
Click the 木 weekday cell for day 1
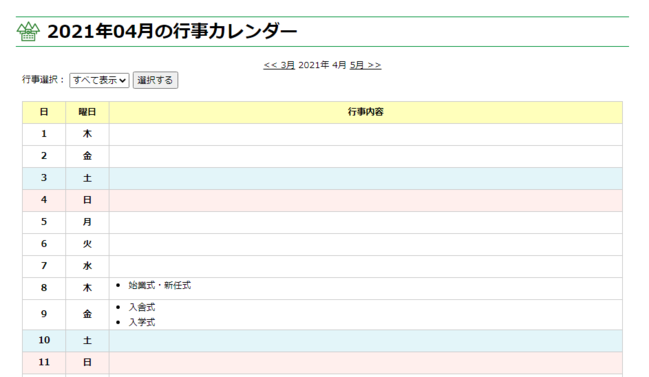tap(87, 134)
